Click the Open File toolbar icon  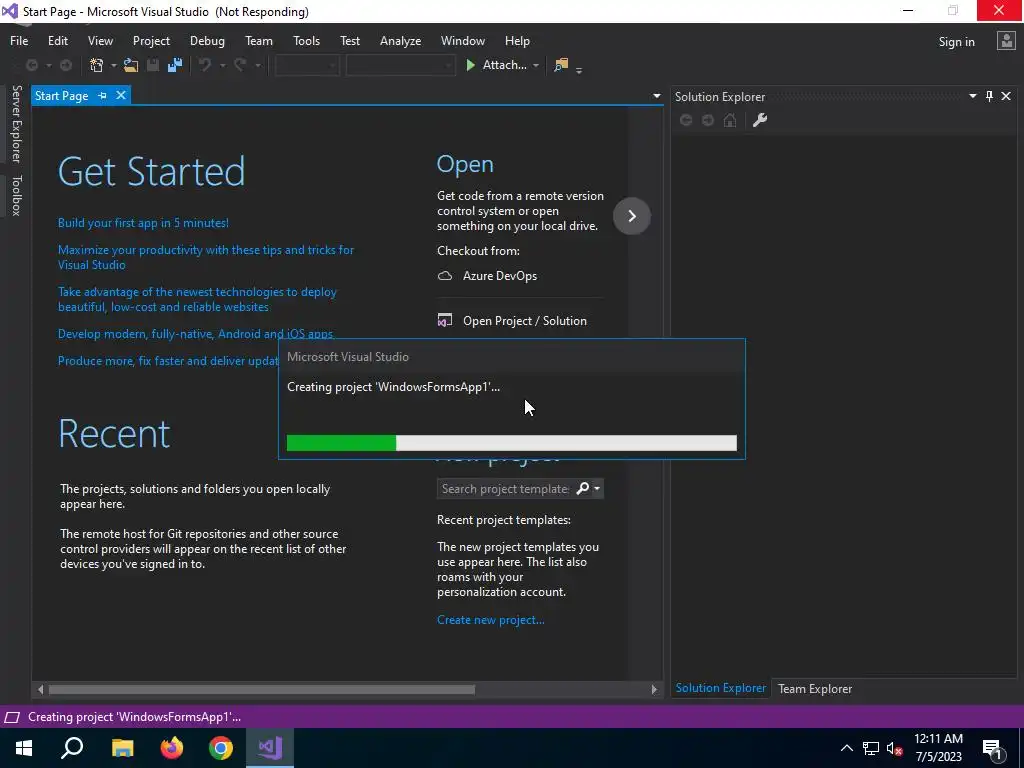(x=131, y=65)
